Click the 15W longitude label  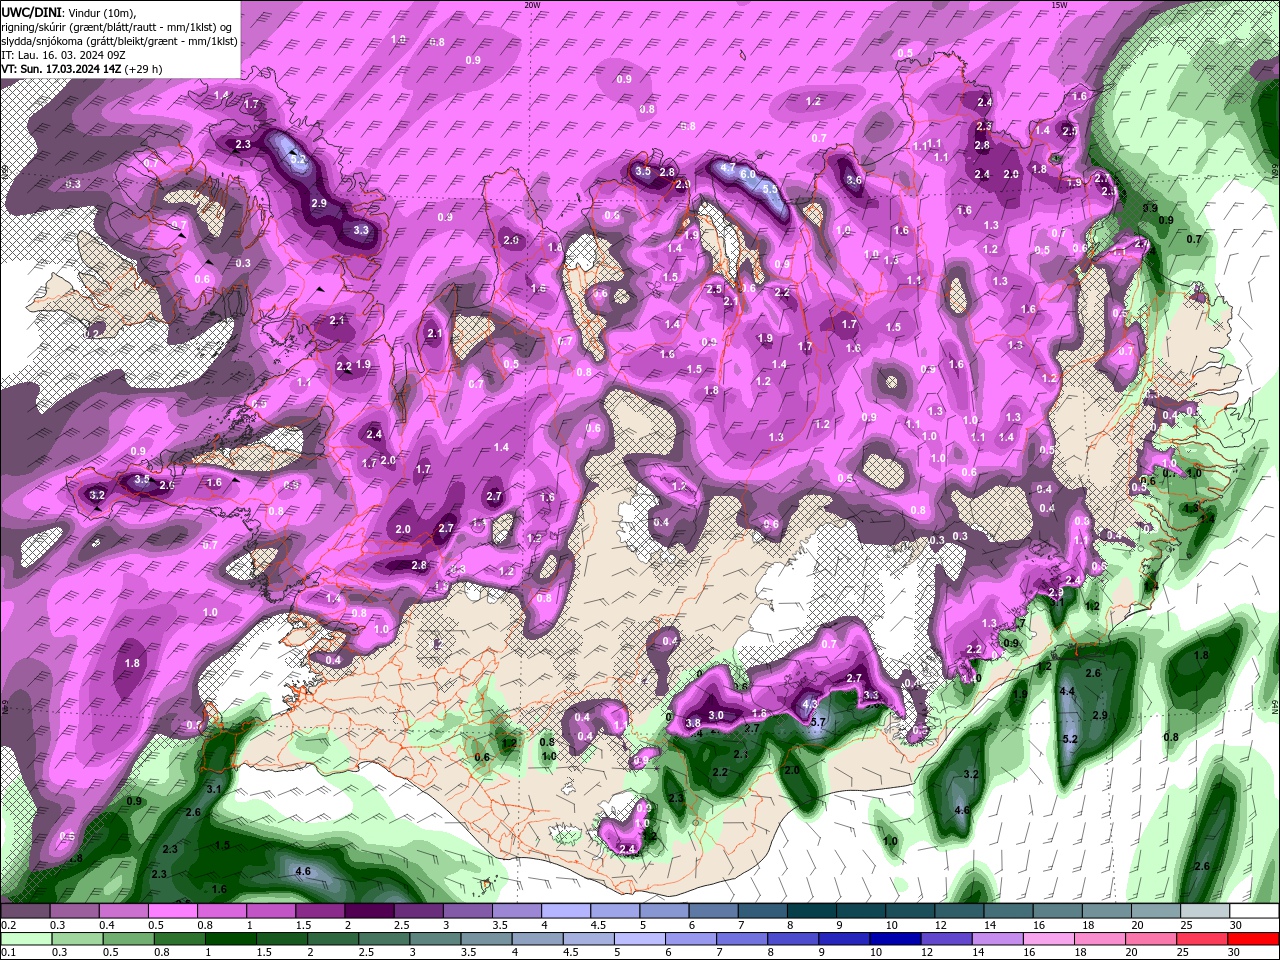click(x=1059, y=5)
